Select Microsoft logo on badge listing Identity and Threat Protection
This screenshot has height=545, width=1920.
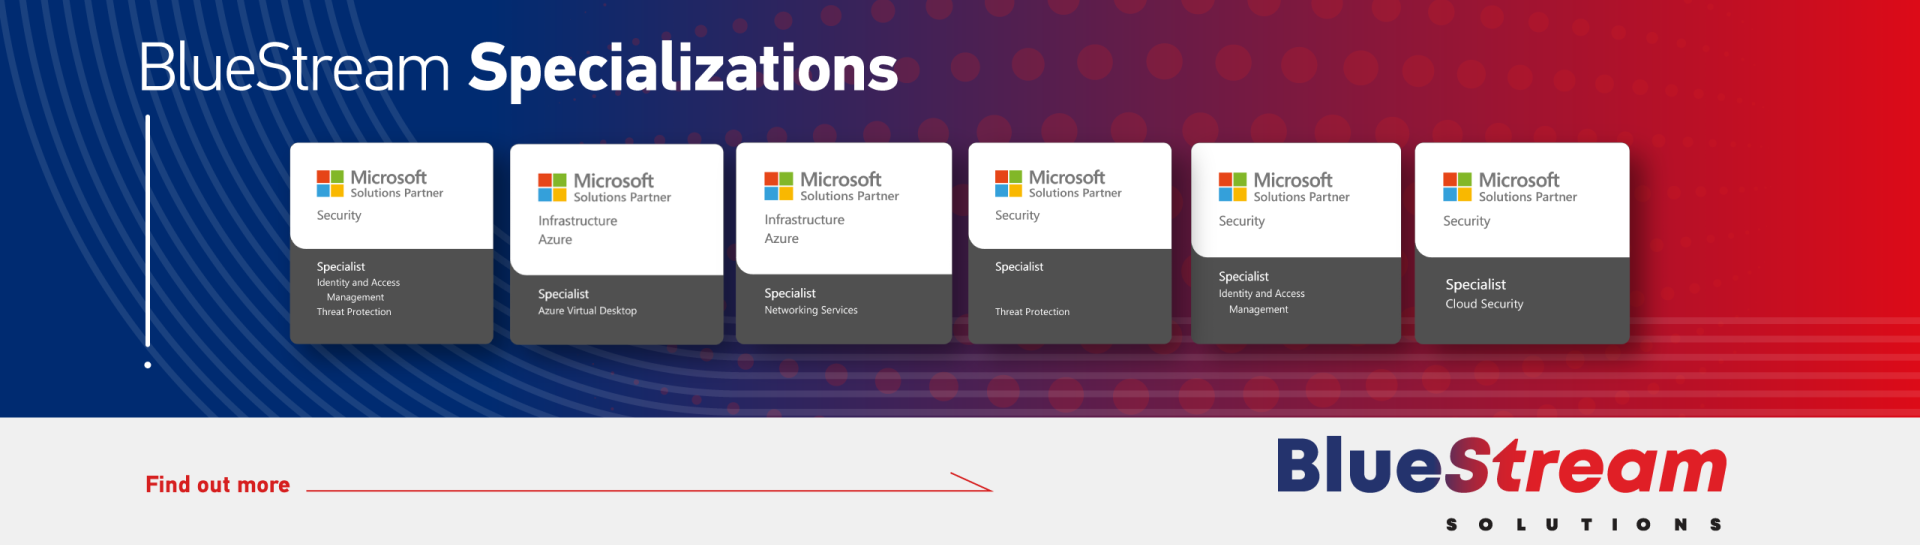(x=330, y=184)
